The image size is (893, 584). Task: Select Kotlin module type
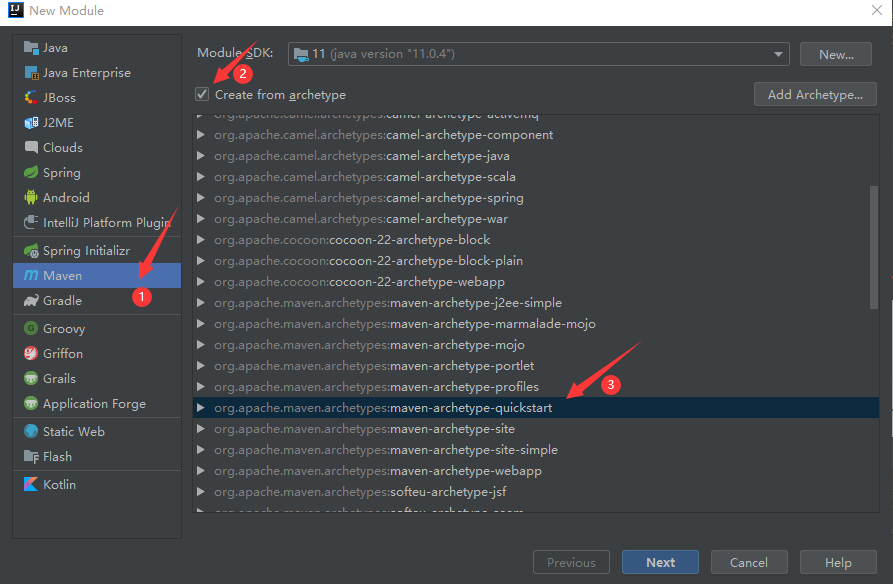[x=97, y=484]
